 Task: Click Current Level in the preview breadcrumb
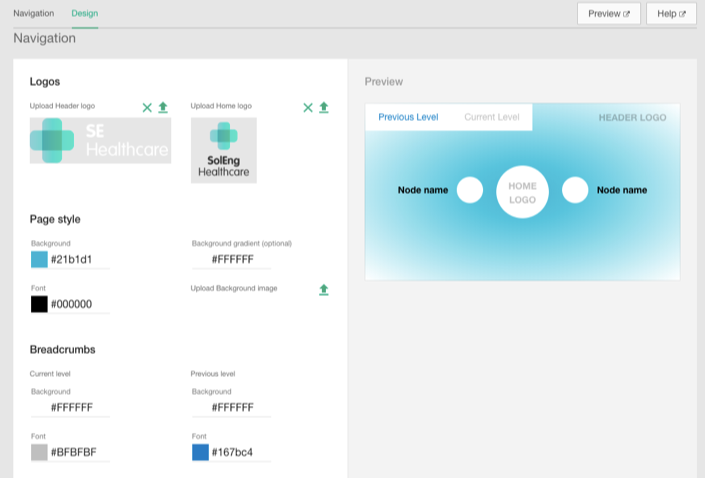coord(492,117)
